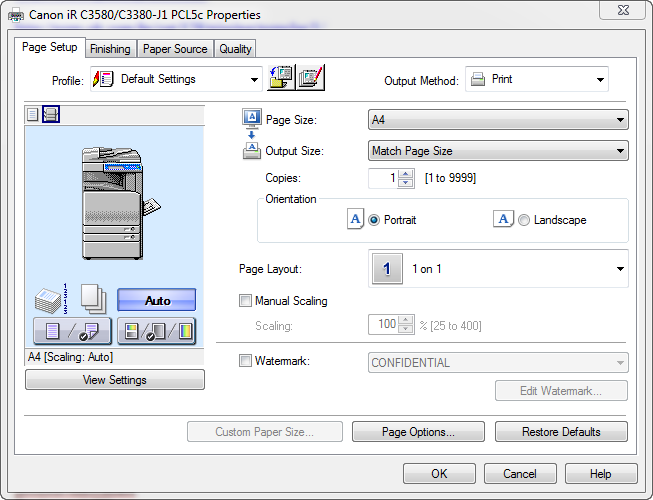Viewport: 653px width, 500px height.
Task: Switch to the Paper Source tab
Action: [175, 49]
